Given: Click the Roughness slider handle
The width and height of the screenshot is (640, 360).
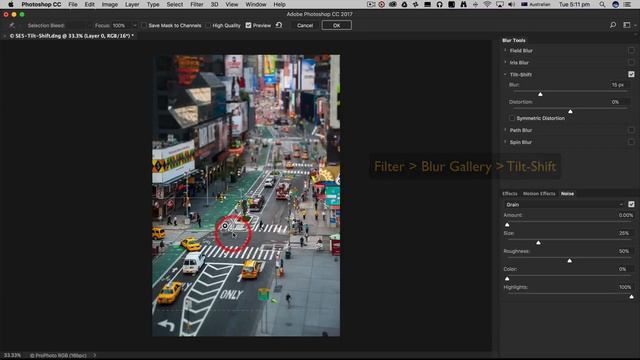Looking at the screenshot, I should tap(569, 260).
